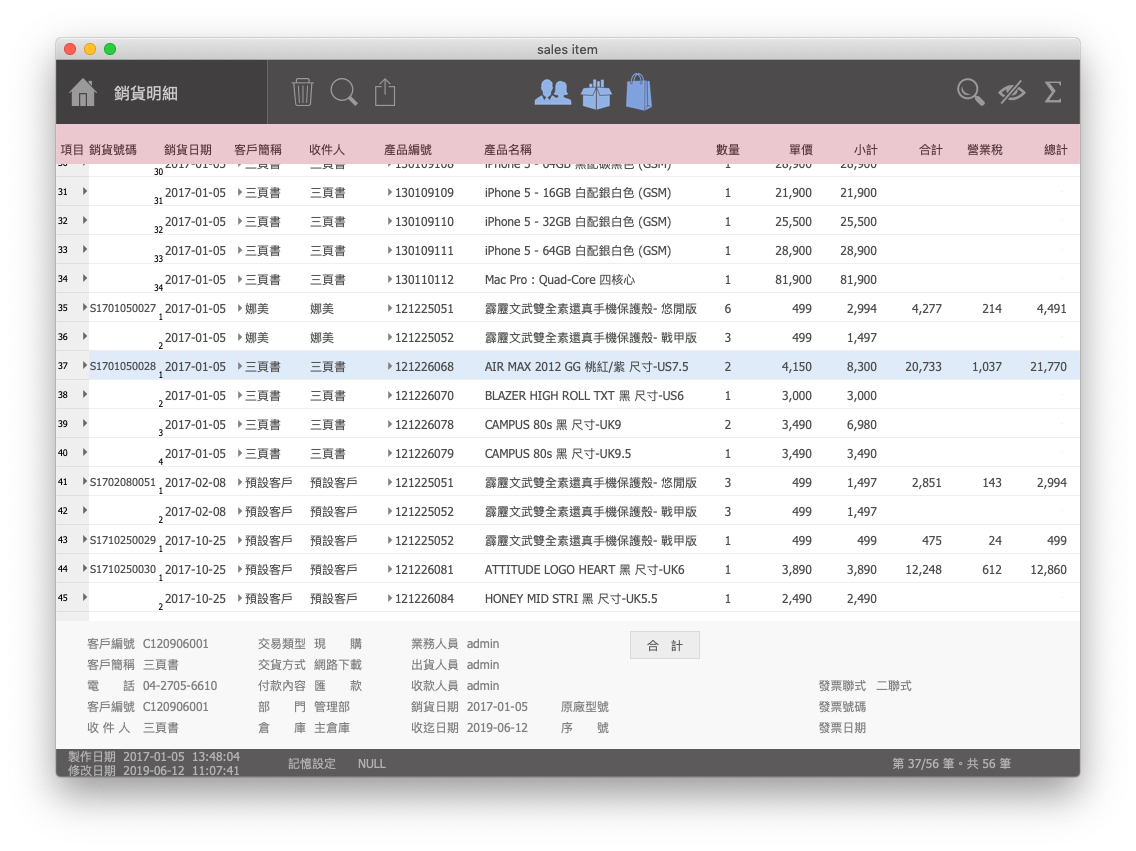This screenshot has width=1136, height=851.
Task: Open customer arrow in row 44 預設客戶
Action: (x=240, y=569)
